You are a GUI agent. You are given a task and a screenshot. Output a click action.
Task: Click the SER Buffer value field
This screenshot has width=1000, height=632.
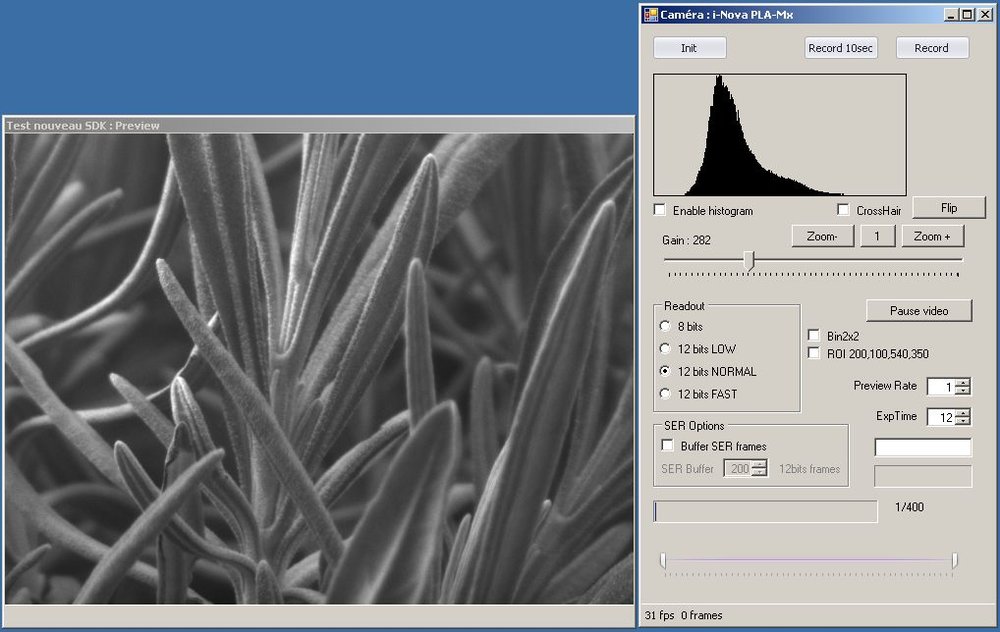pyautogui.click(x=739, y=469)
